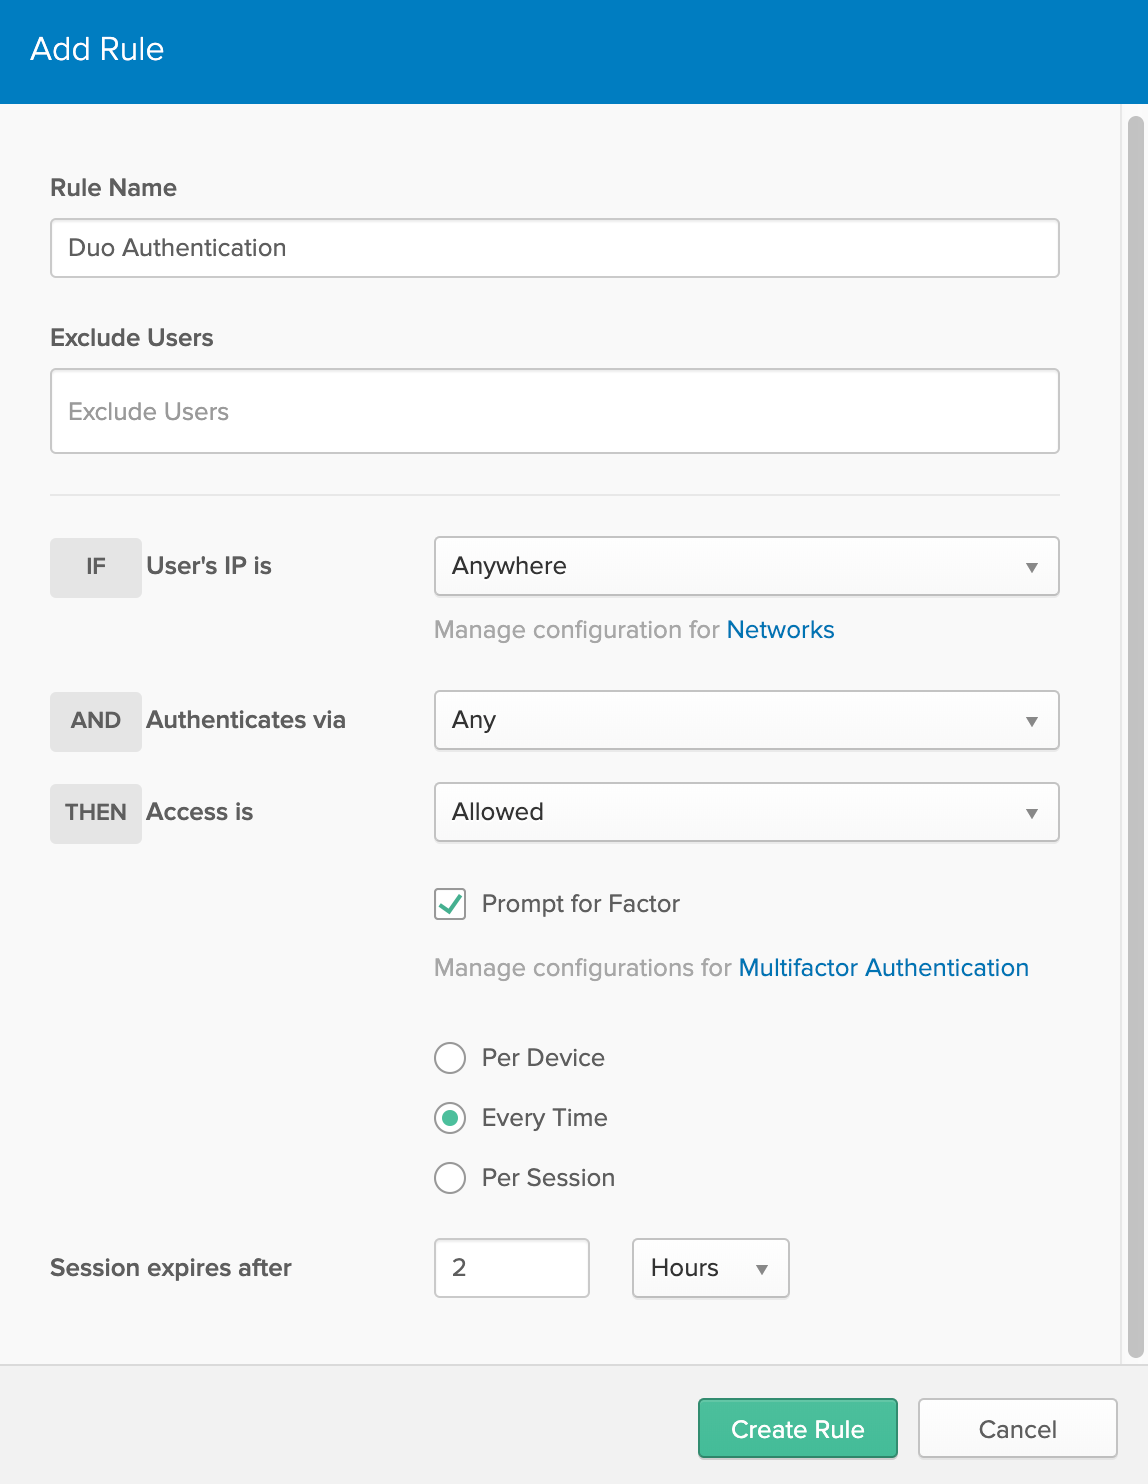Click the chevron icon beside Hours

764,1268
